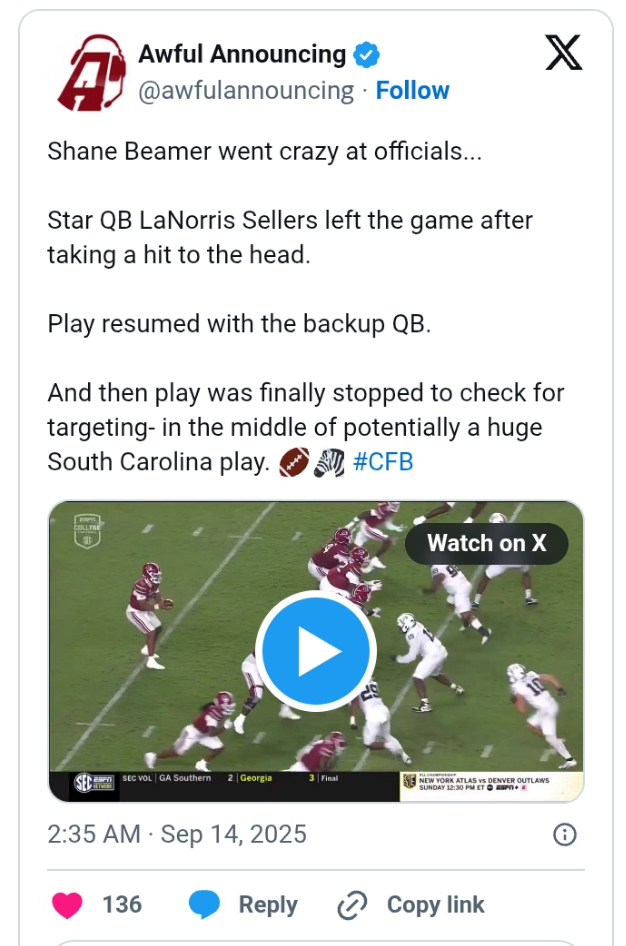Open the info icon beside the timestamp
Screen dimensions: 626x946
click(564, 834)
